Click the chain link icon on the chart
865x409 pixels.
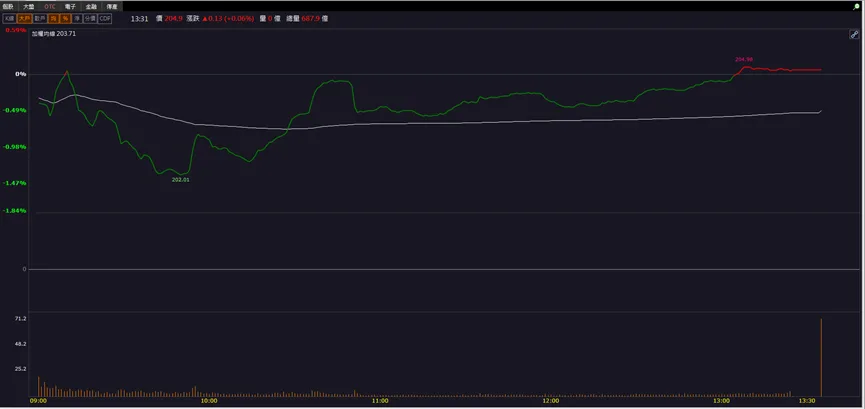click(x=854, y=35)
